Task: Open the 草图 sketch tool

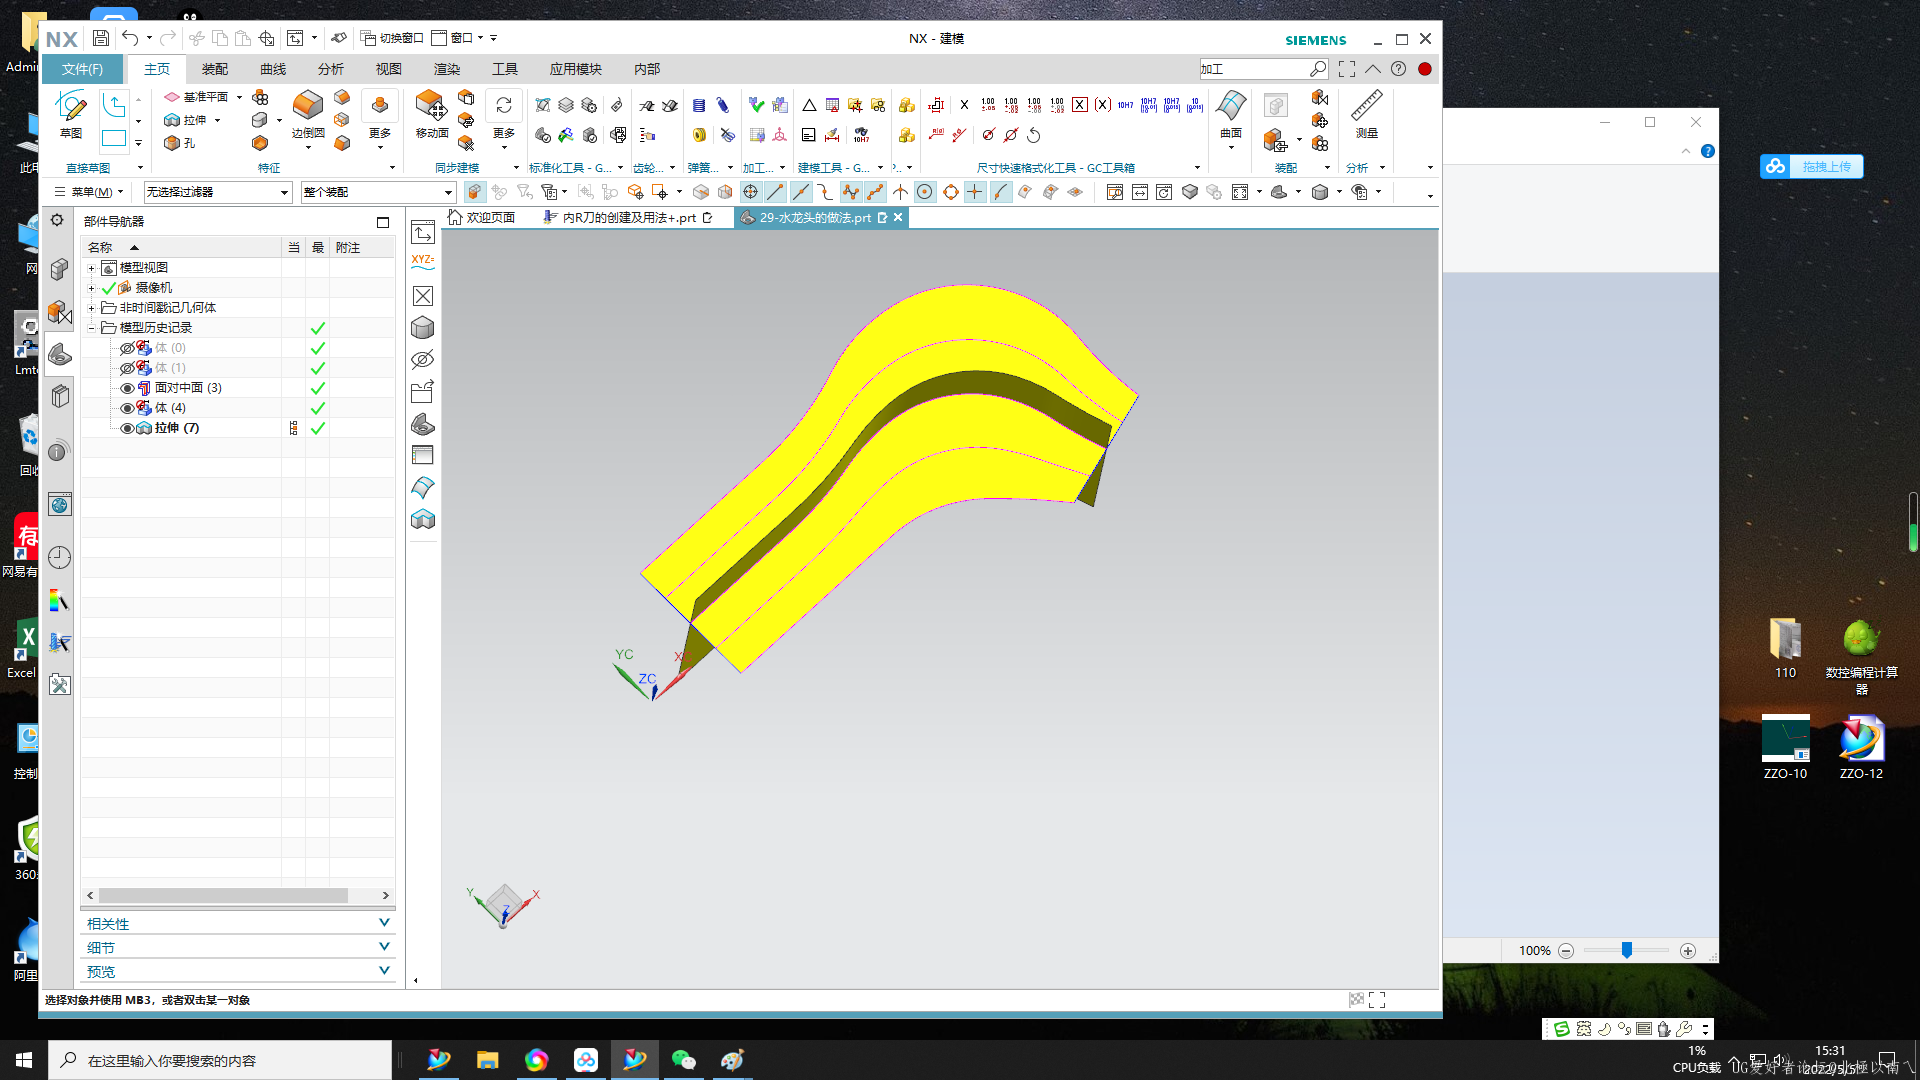Action: pos(71,114)
